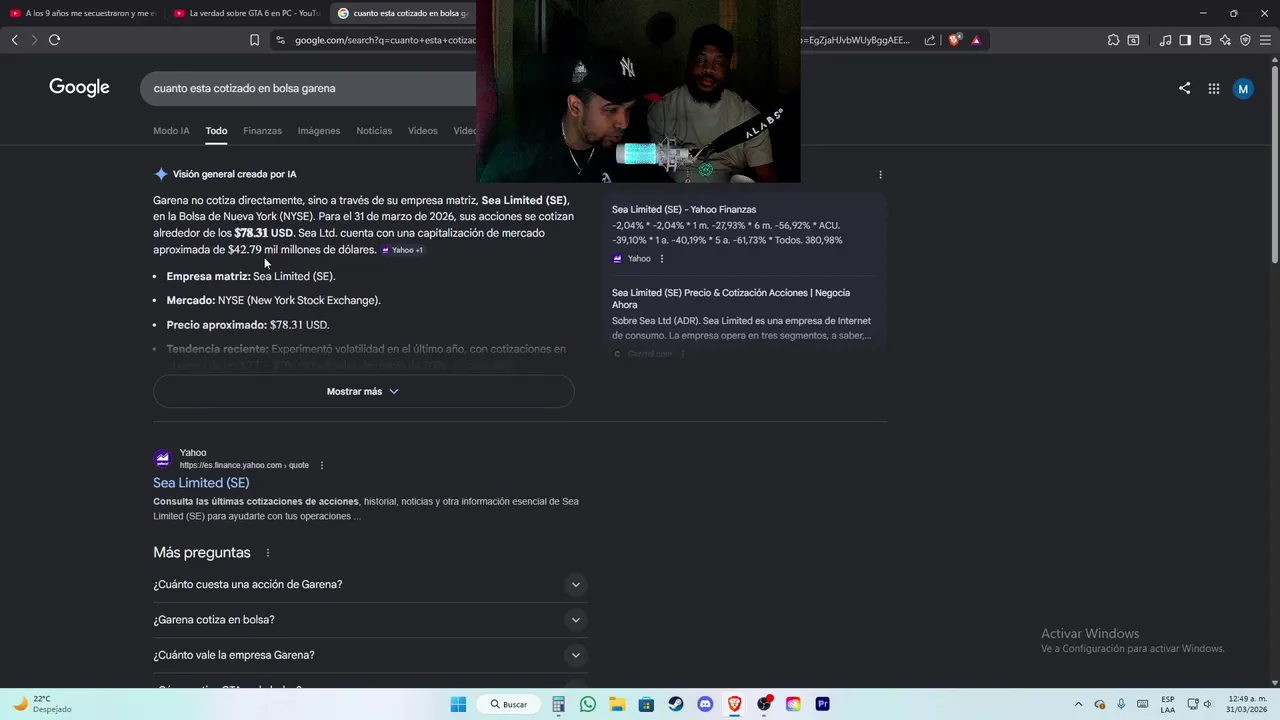
Task: Open the Brave VPN shield icon
Action: [x=1245, y=40]
